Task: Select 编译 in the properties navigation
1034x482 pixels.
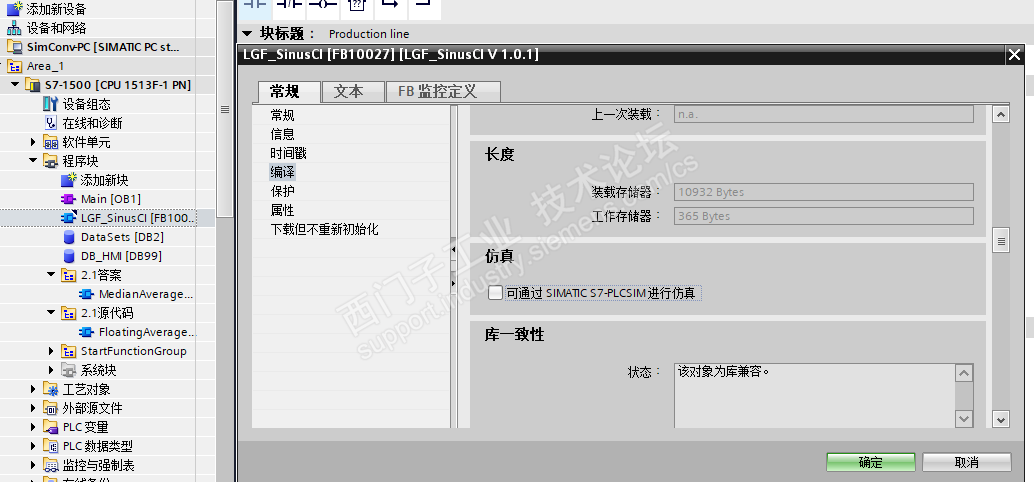Action: (x=283, y=173)
